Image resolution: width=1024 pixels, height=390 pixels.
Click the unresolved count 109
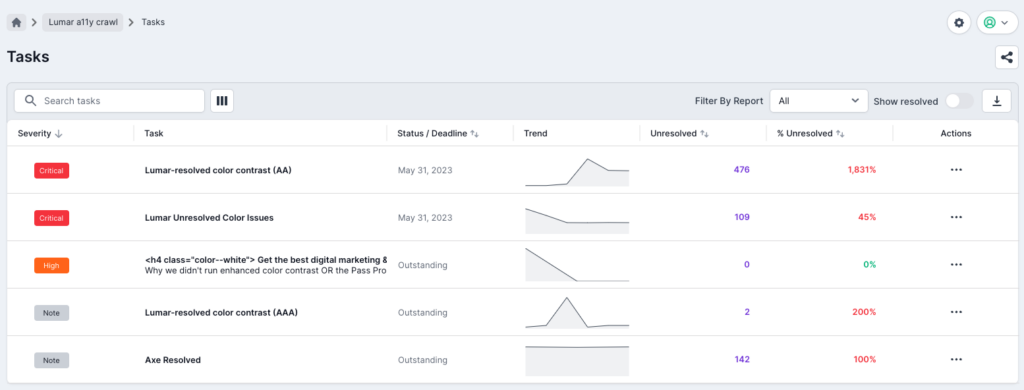[742, 218]
